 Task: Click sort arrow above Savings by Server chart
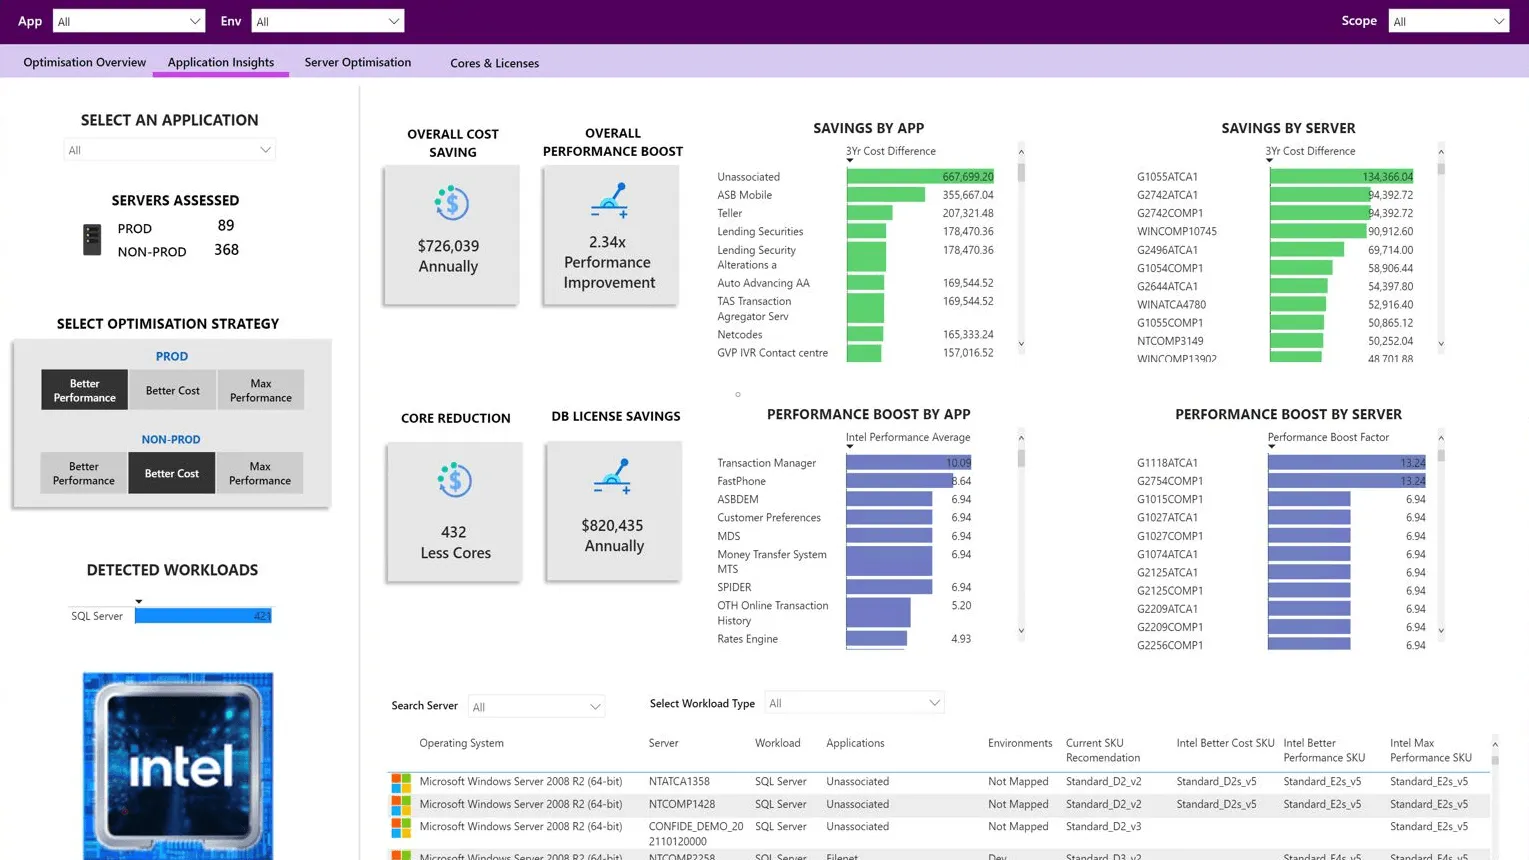[1270, 161]
